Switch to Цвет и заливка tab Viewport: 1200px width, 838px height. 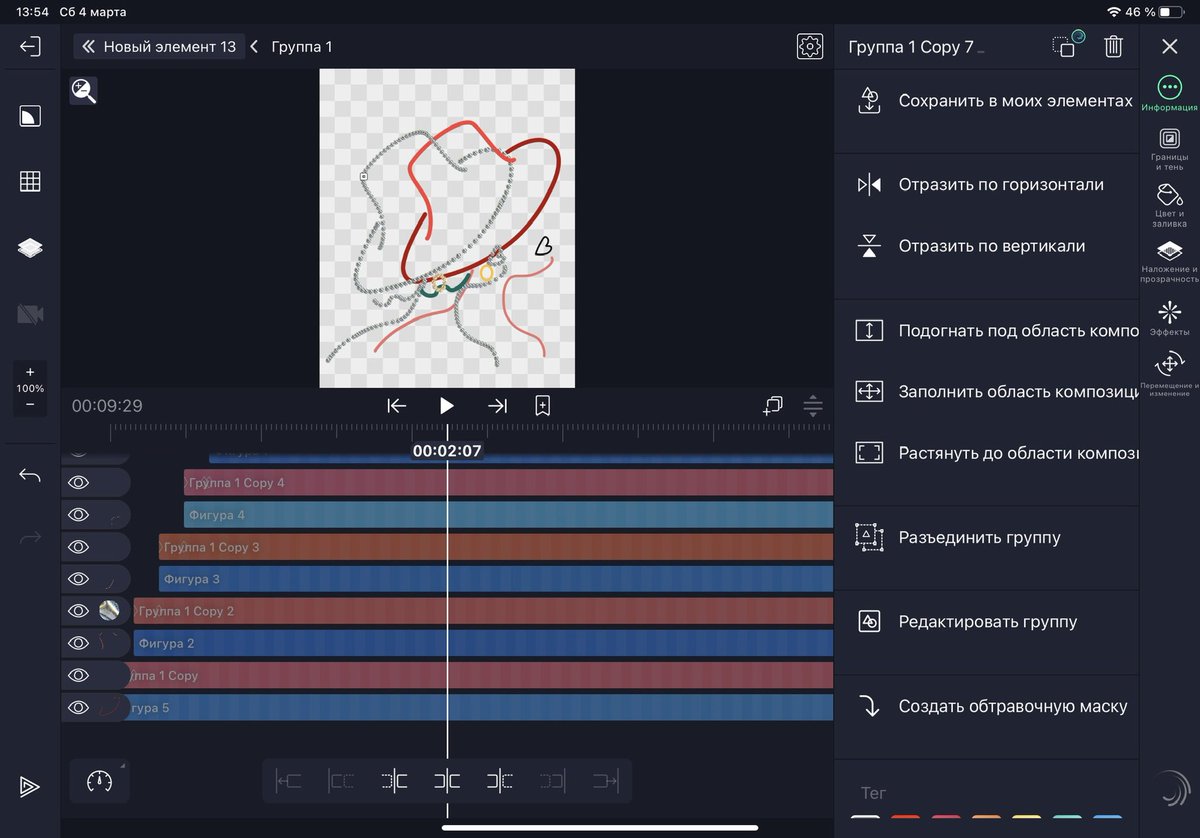pyautogui.click(x=1169, y=205)
